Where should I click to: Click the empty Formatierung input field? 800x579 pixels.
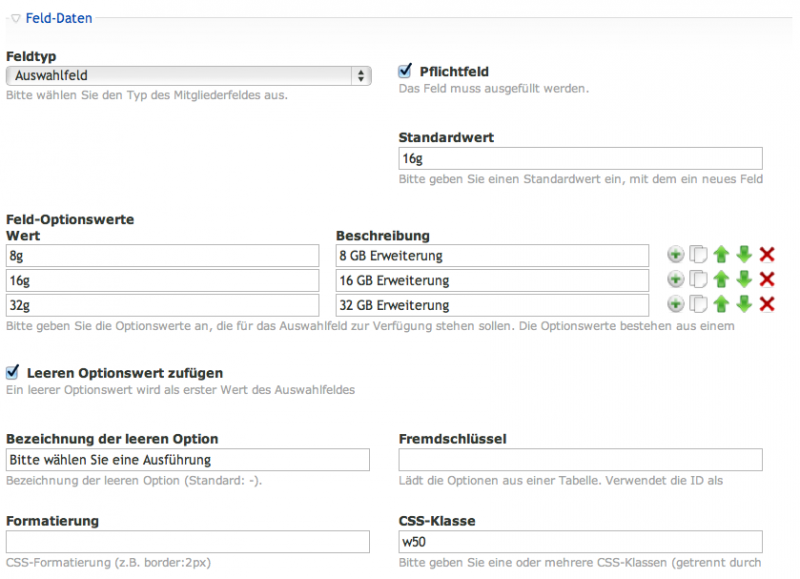188,541
